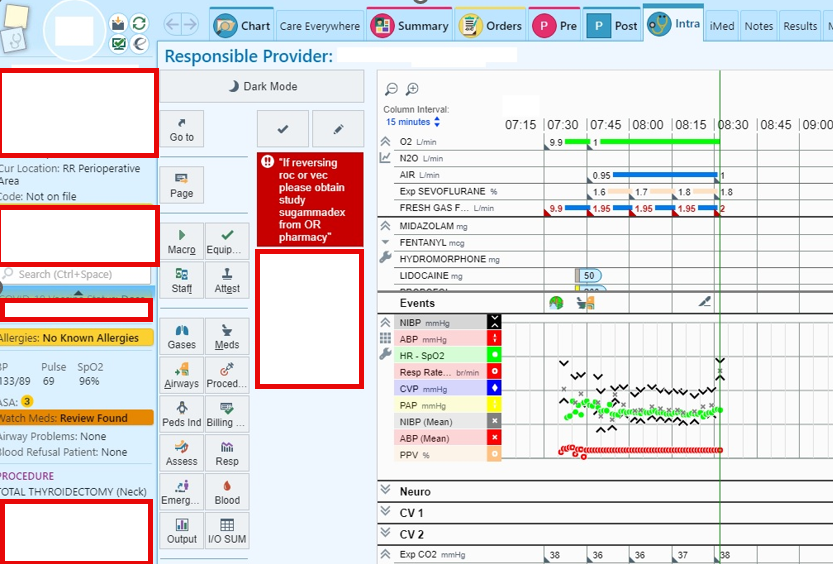
Task: Click the zoom in magnifier icon
Action: (412, 90)
